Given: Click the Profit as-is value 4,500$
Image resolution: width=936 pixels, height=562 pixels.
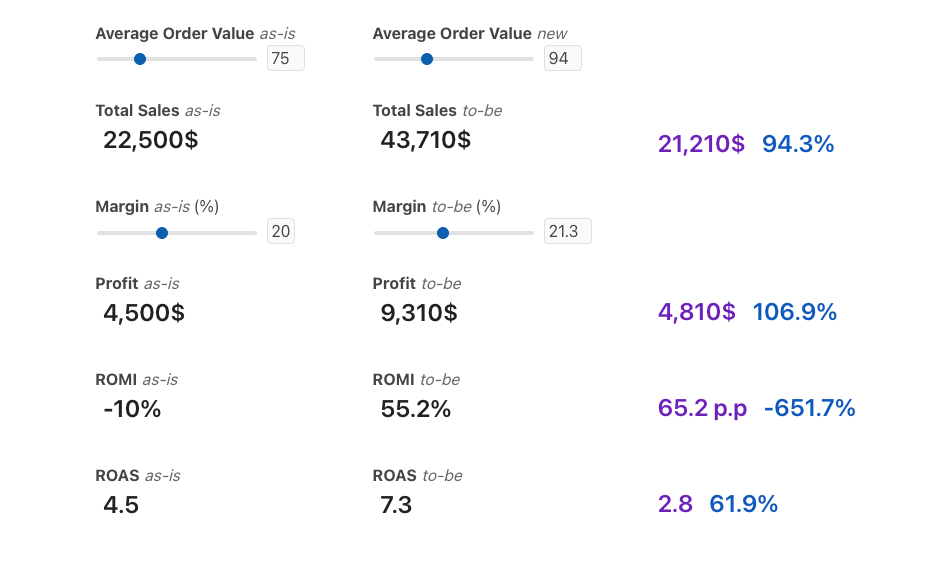Looking at the screenshot, I should point(144,313).
